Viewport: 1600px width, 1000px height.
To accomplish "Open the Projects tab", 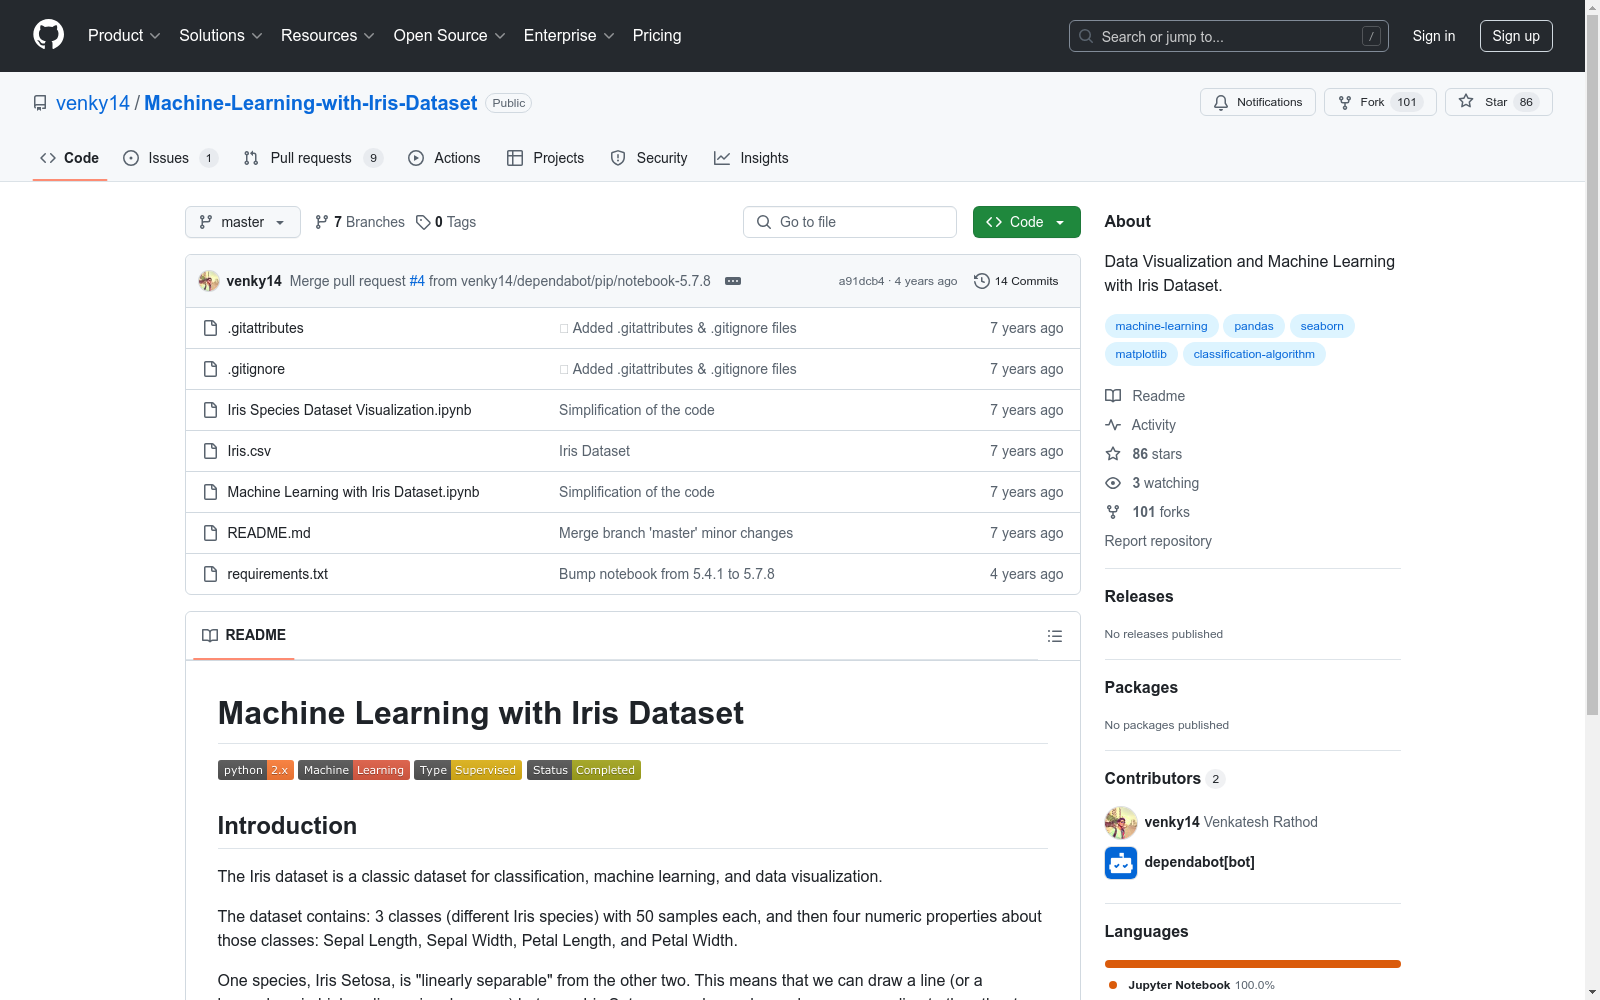I will [546, 158].
